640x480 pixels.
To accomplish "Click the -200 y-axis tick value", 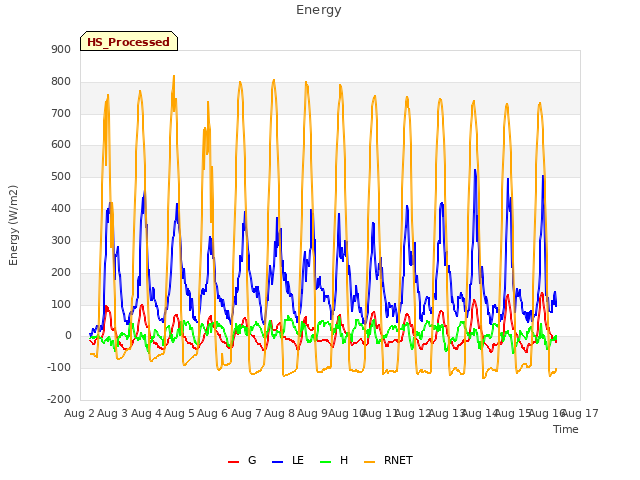I will click(x=59, y=399).
